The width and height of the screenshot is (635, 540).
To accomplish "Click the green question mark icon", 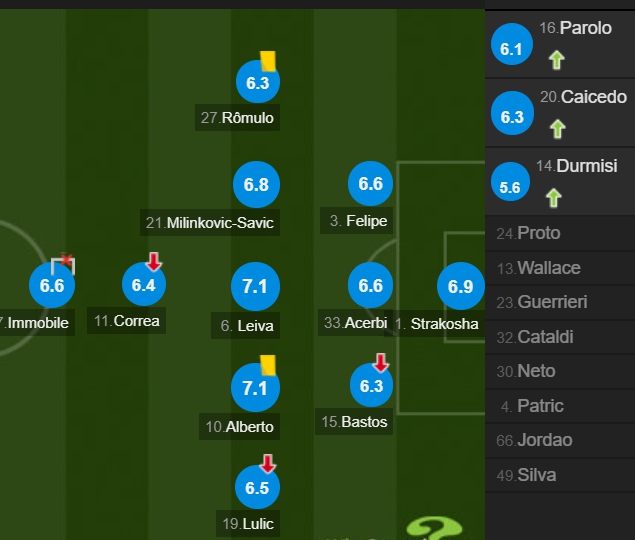I will (434, 528).
